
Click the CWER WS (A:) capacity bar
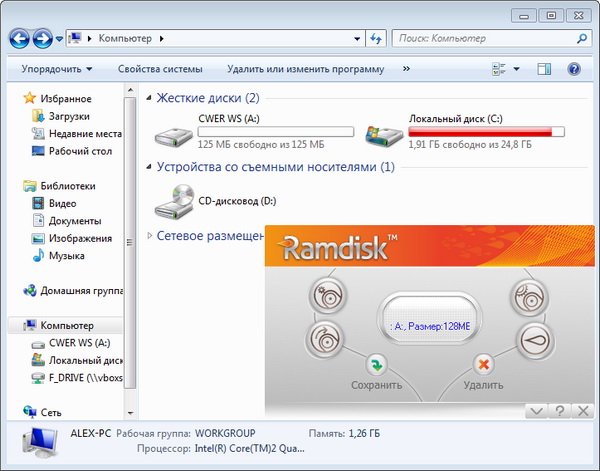(276, 132)
